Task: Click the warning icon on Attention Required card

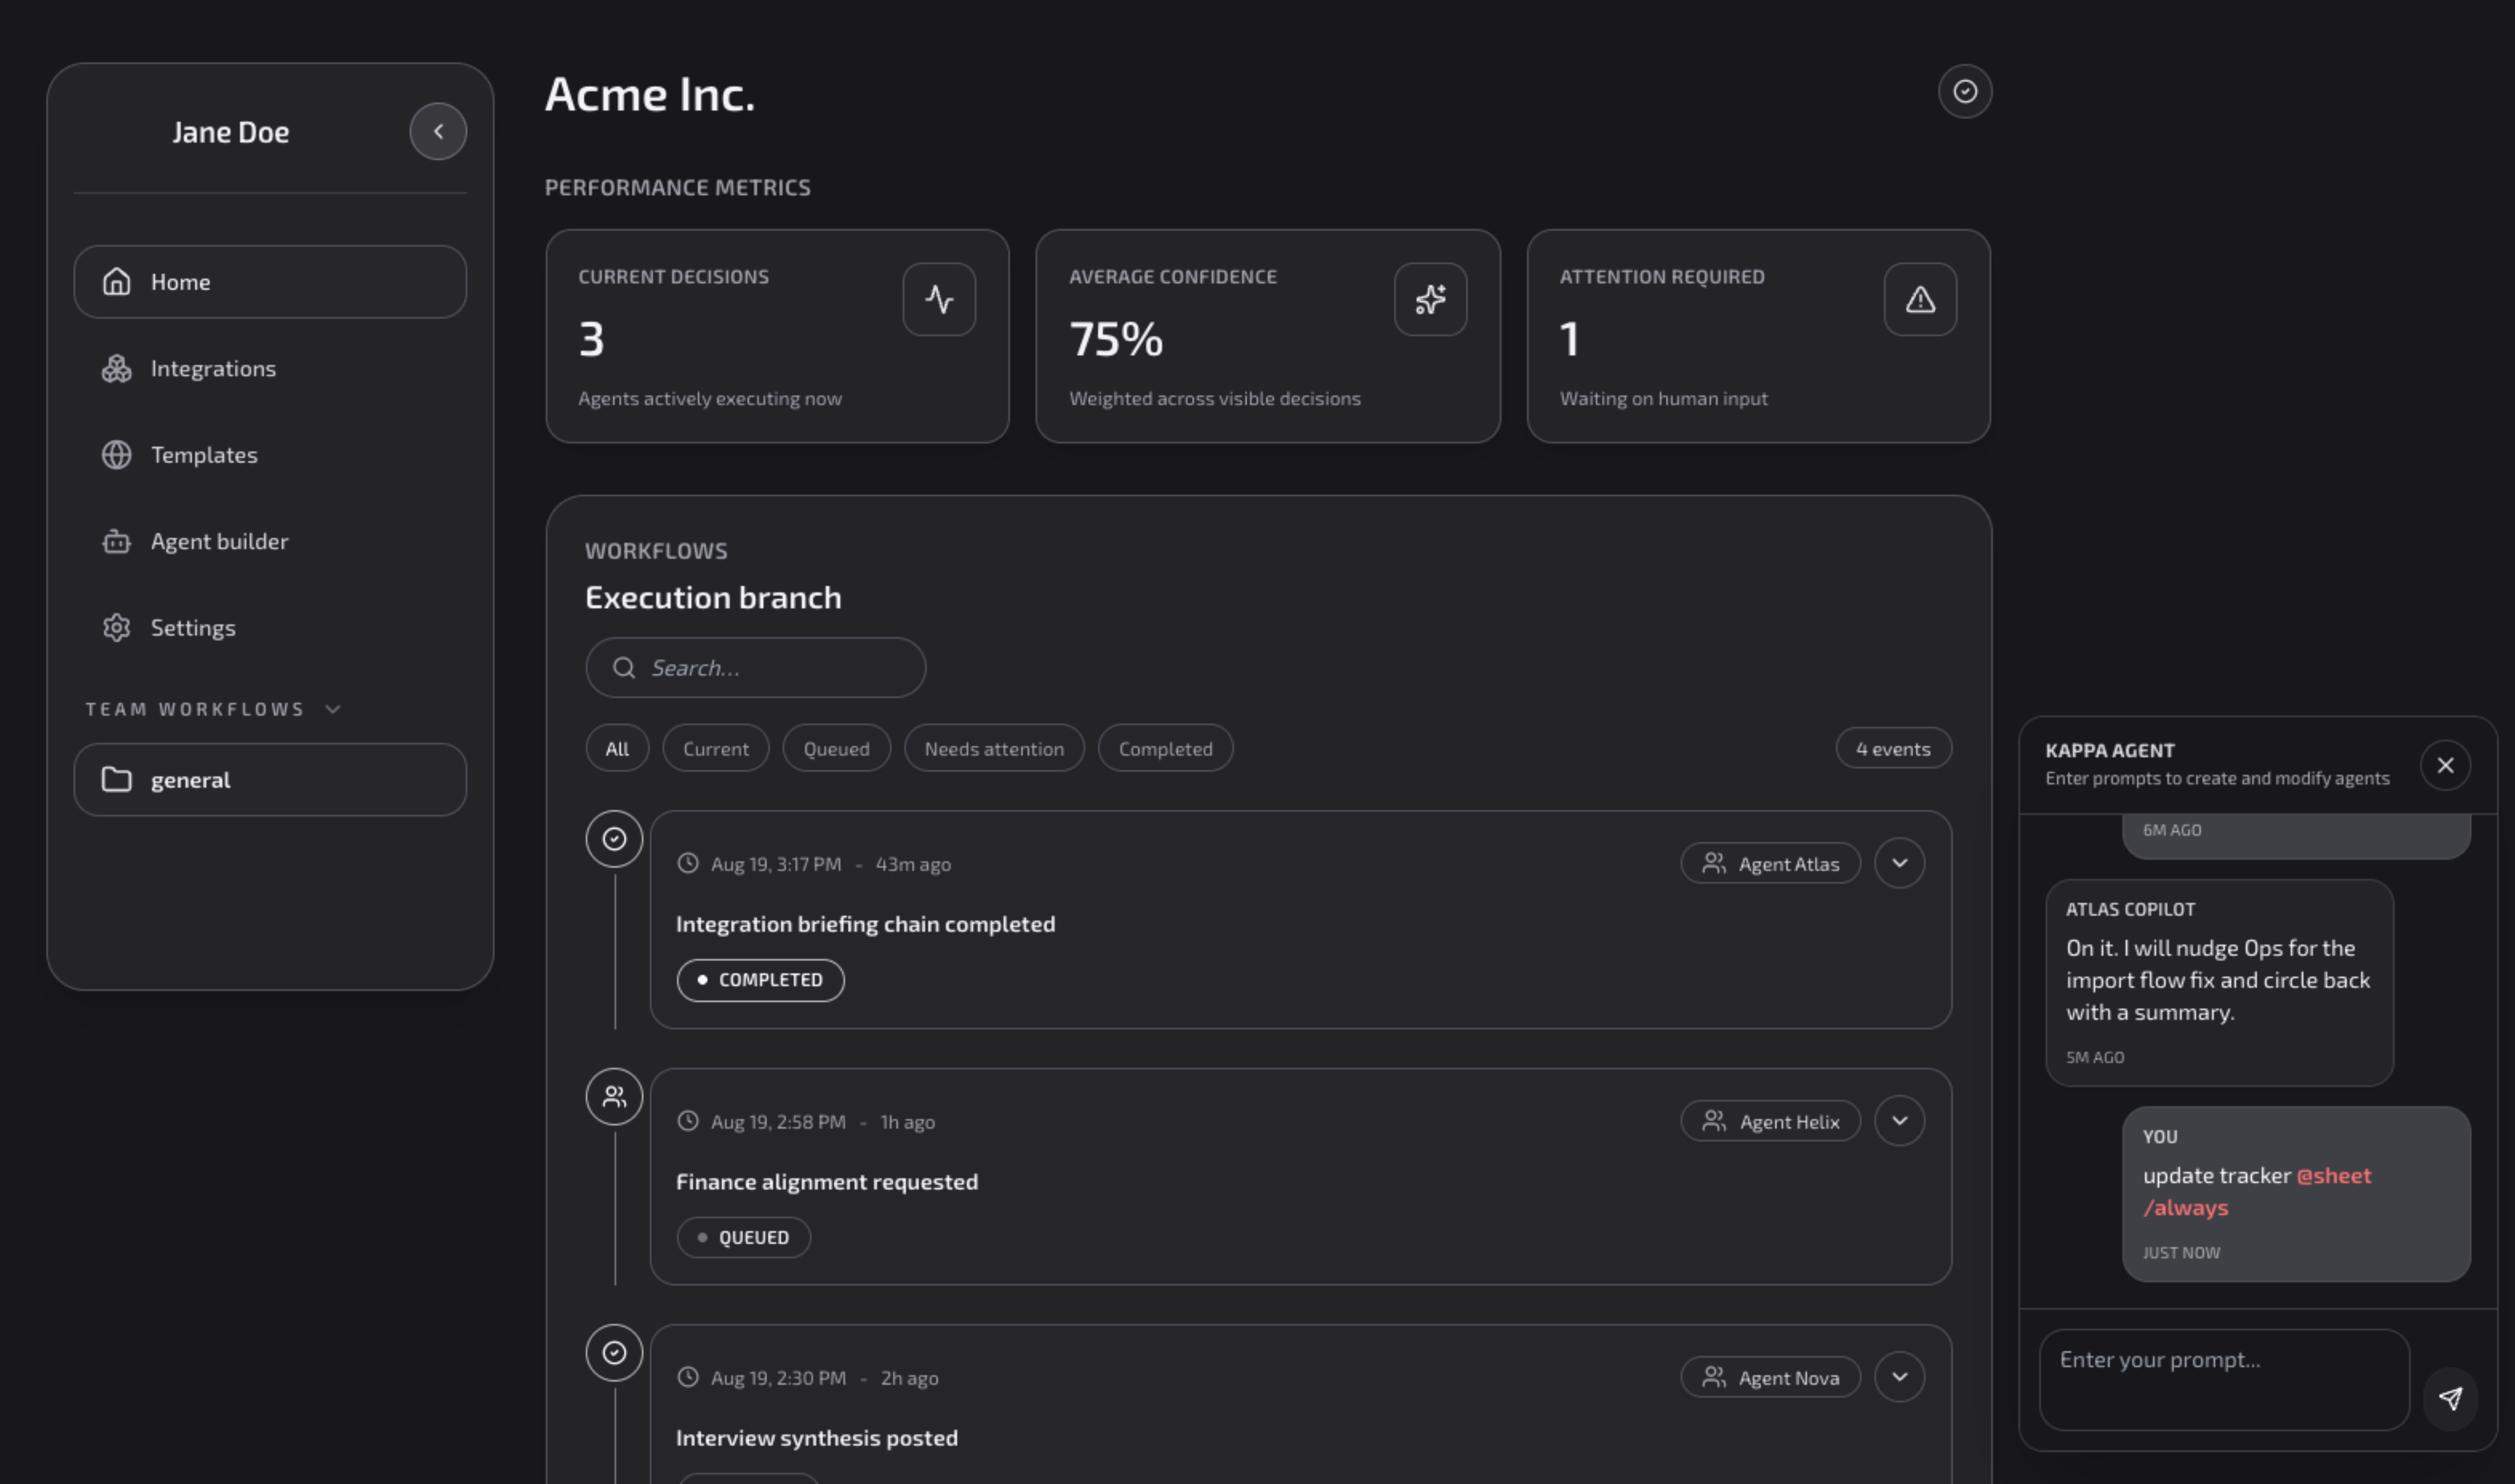Action: 1920,297
